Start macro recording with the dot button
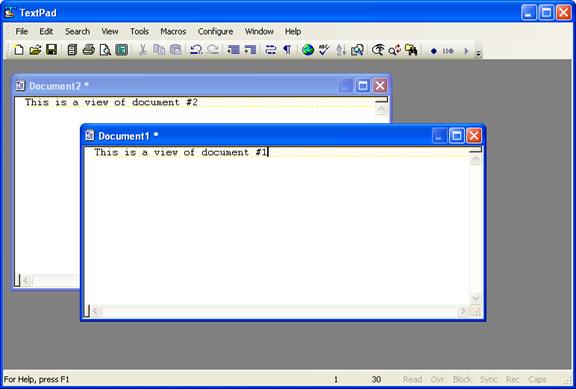 click(433, 51)
